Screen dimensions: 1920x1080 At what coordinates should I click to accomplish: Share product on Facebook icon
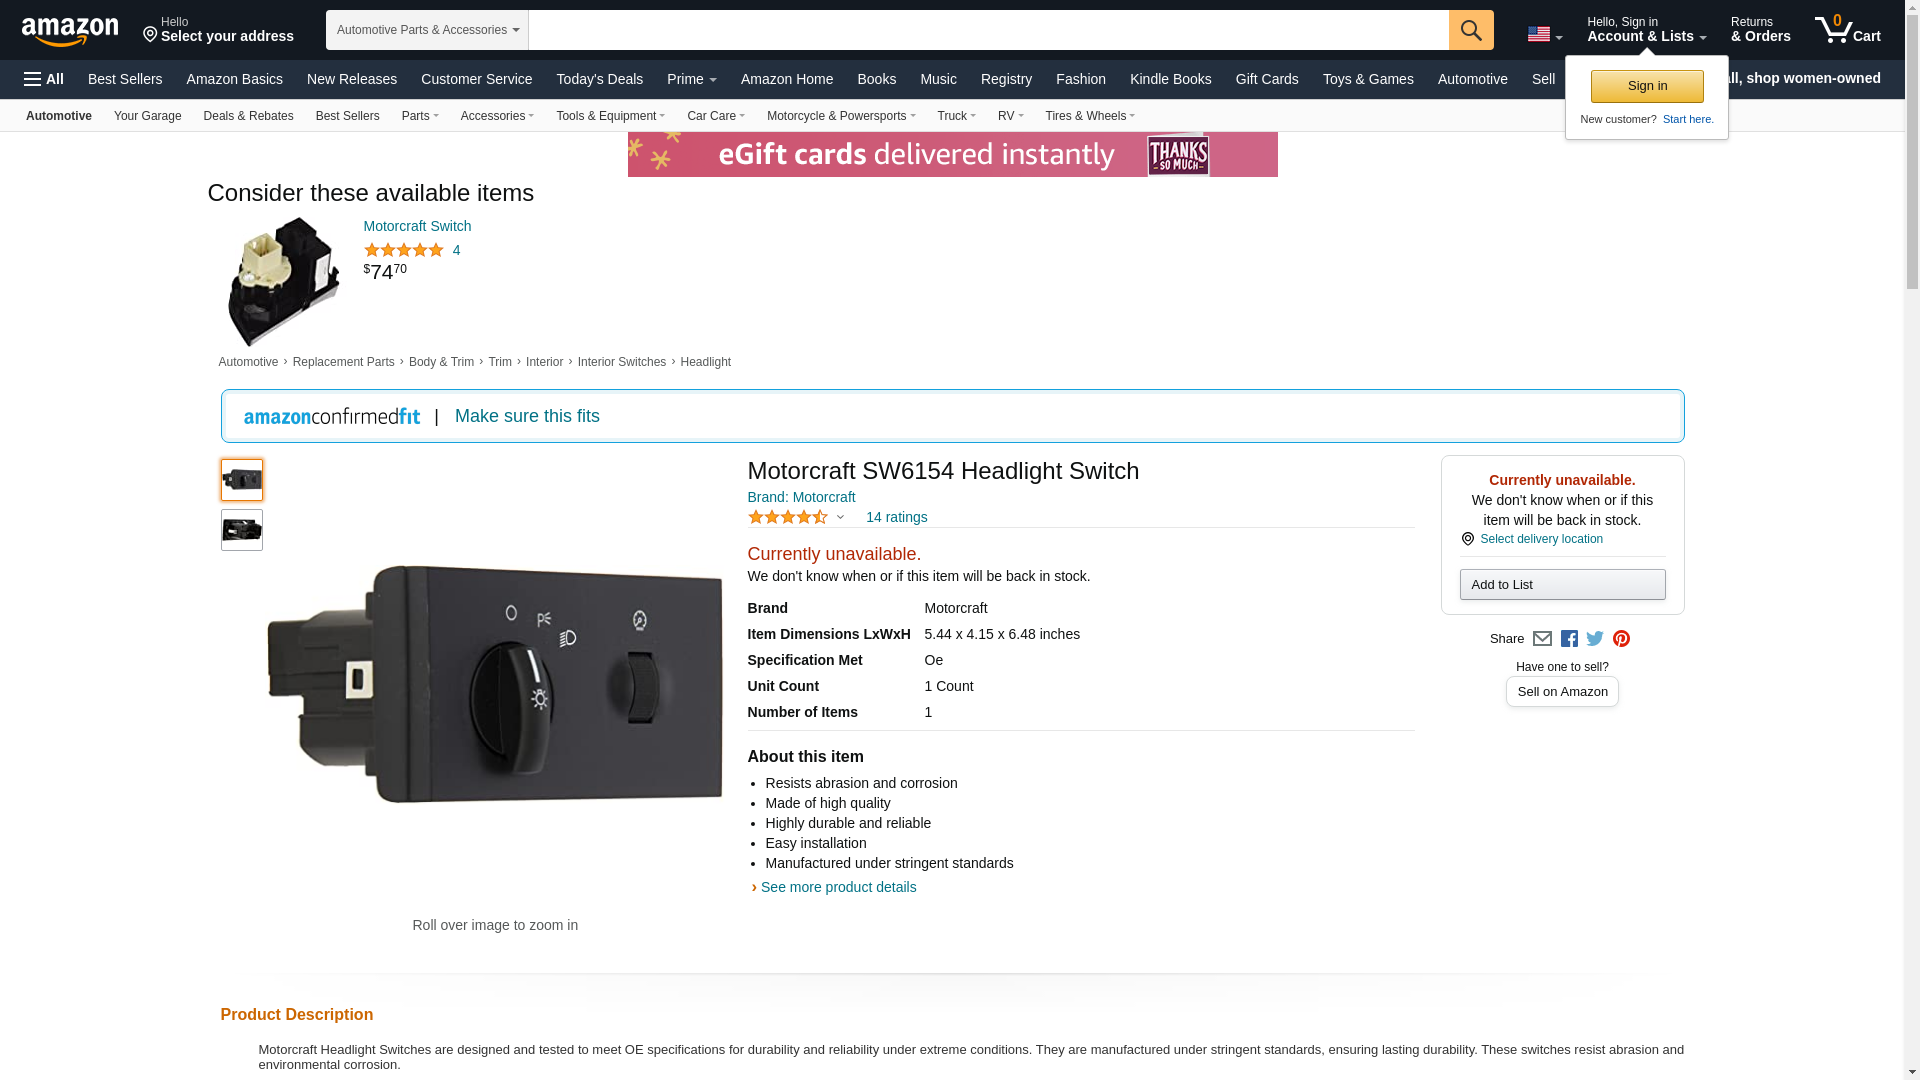click(1569, 639)
